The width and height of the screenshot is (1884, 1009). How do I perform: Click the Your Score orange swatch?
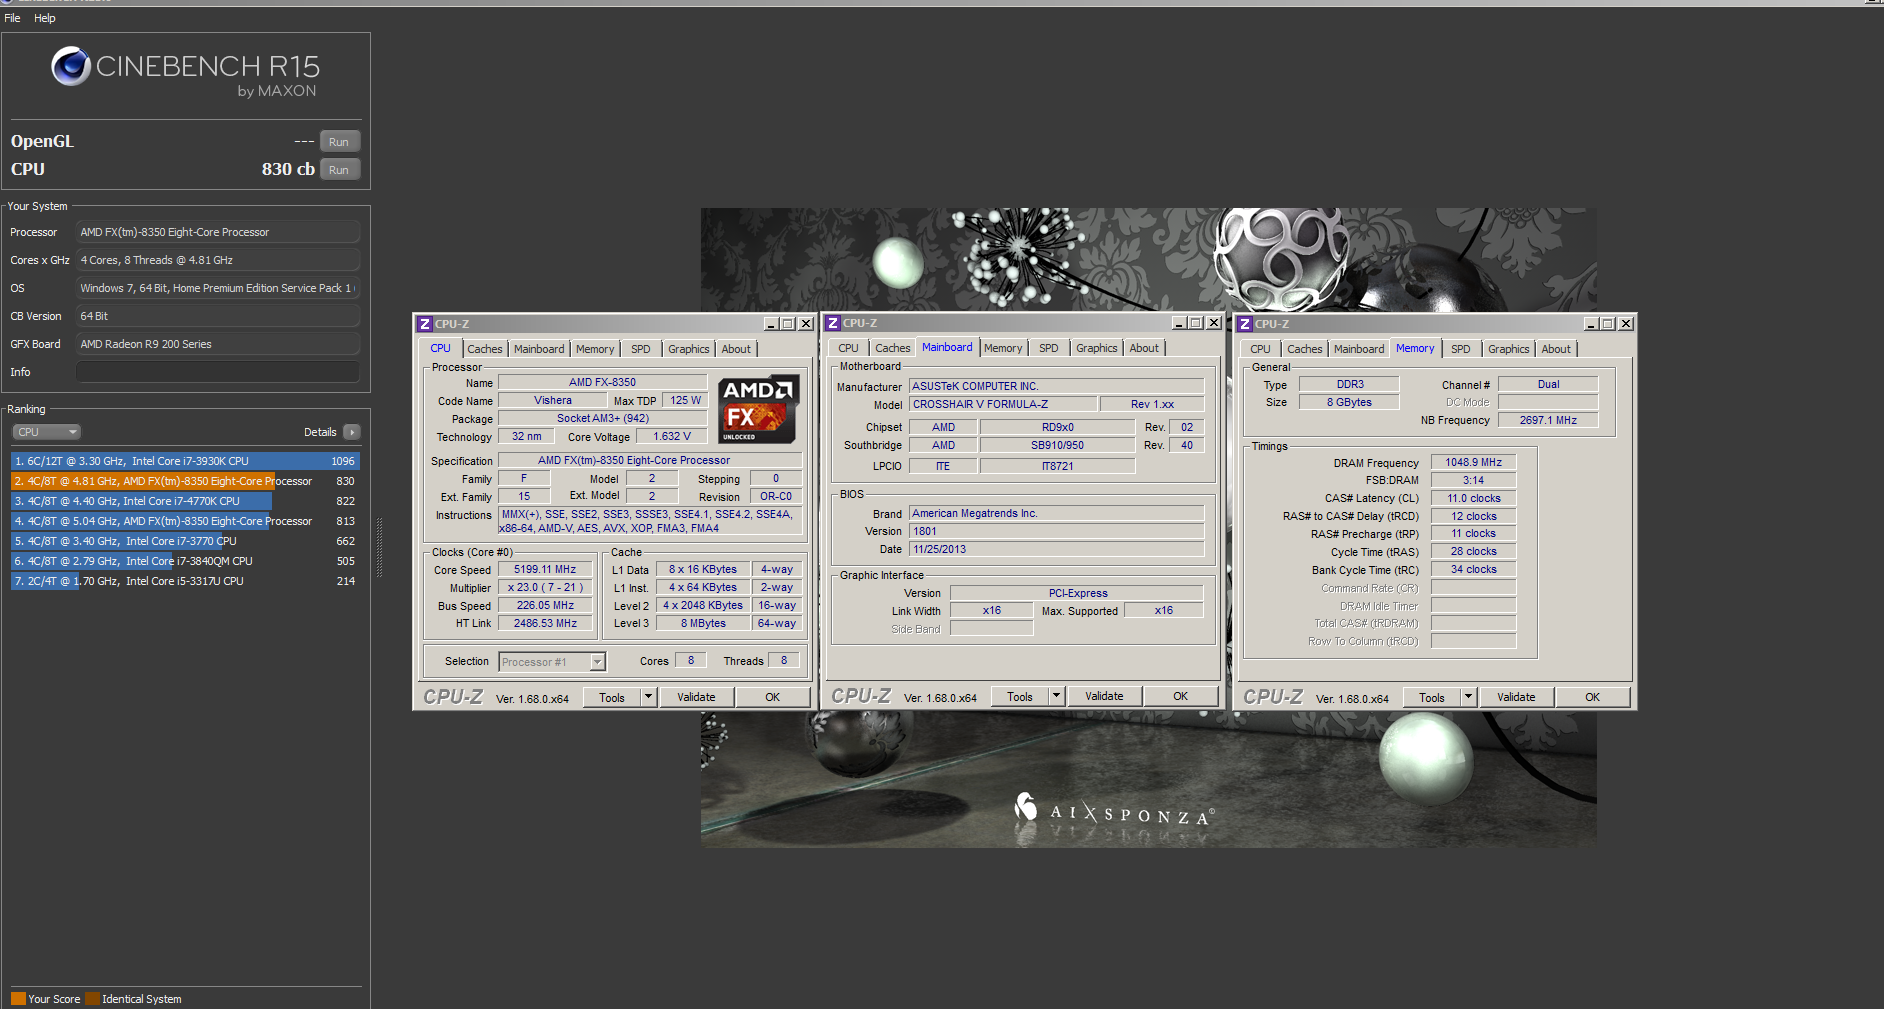[x=18, y=998]
